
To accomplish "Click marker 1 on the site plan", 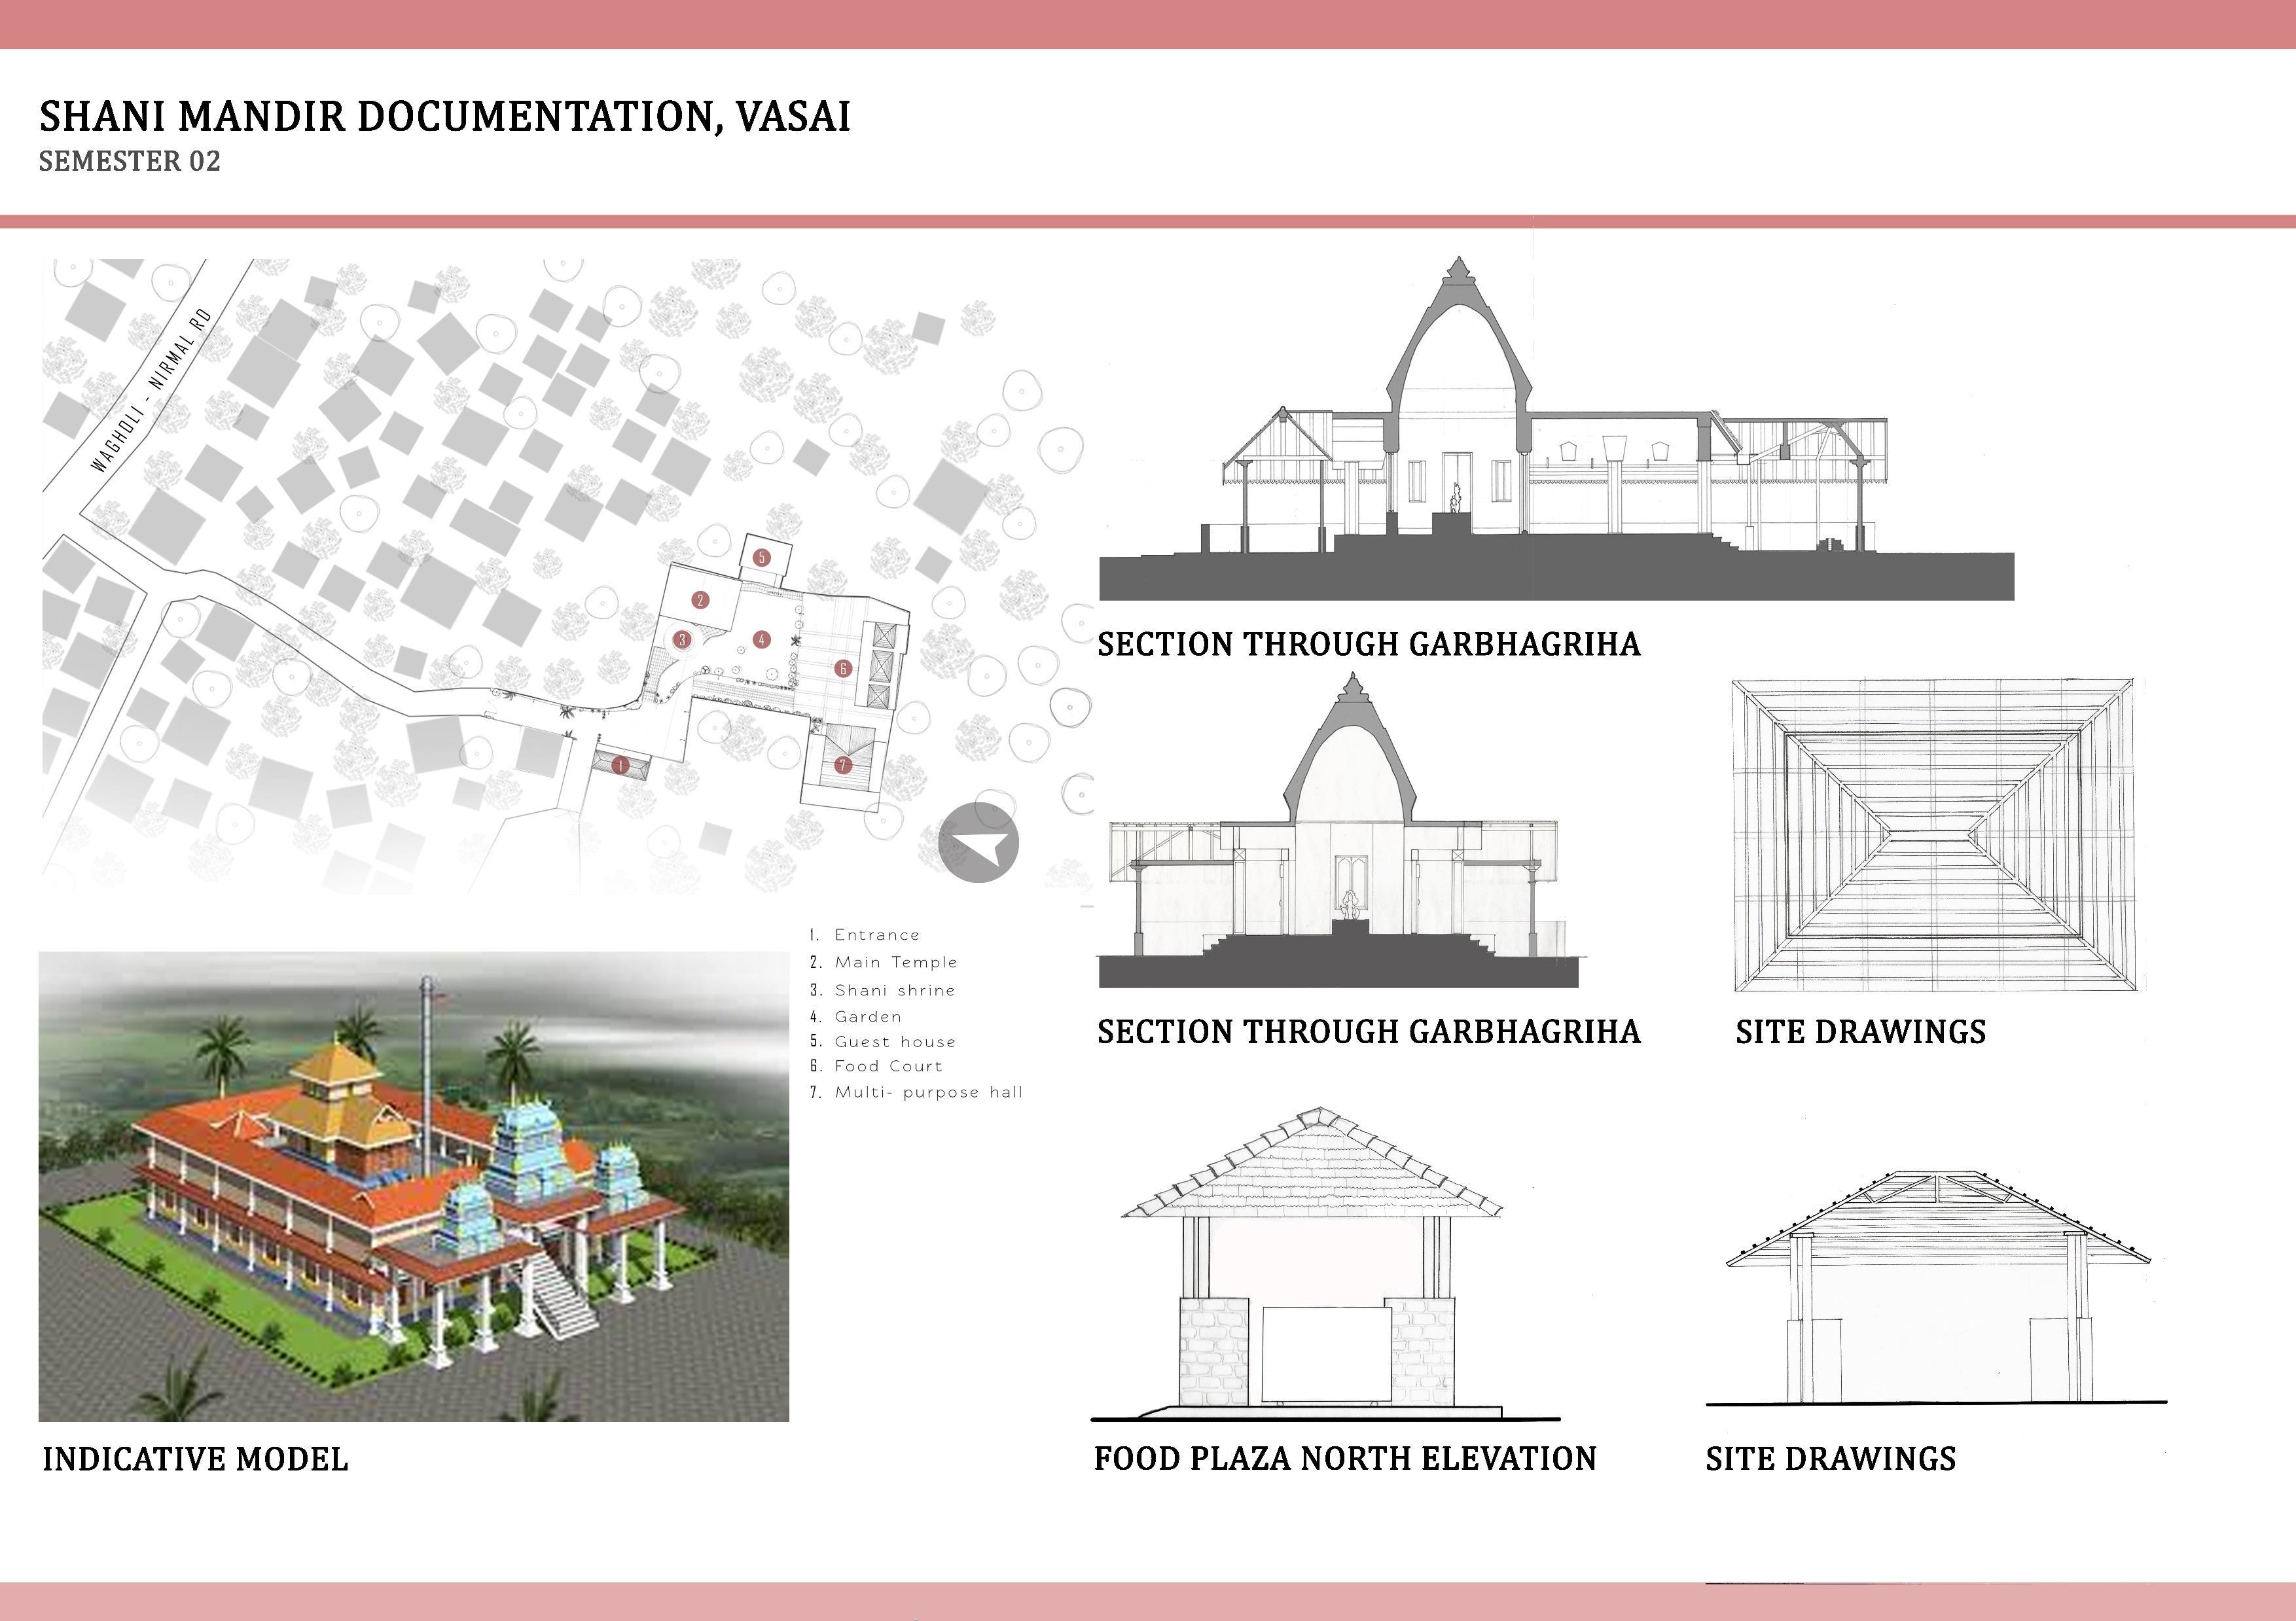I will [621, 766].
